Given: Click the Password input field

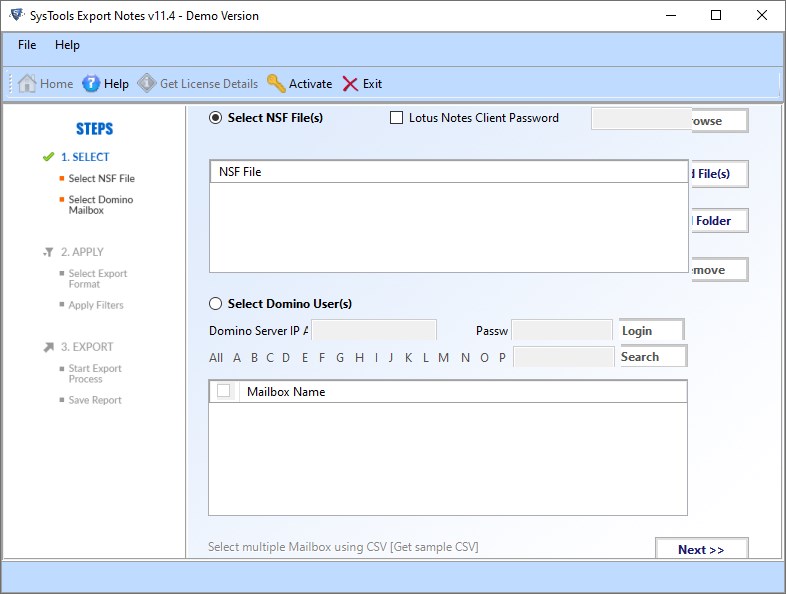Looking at the screenshot, I should tap(562, 330).
